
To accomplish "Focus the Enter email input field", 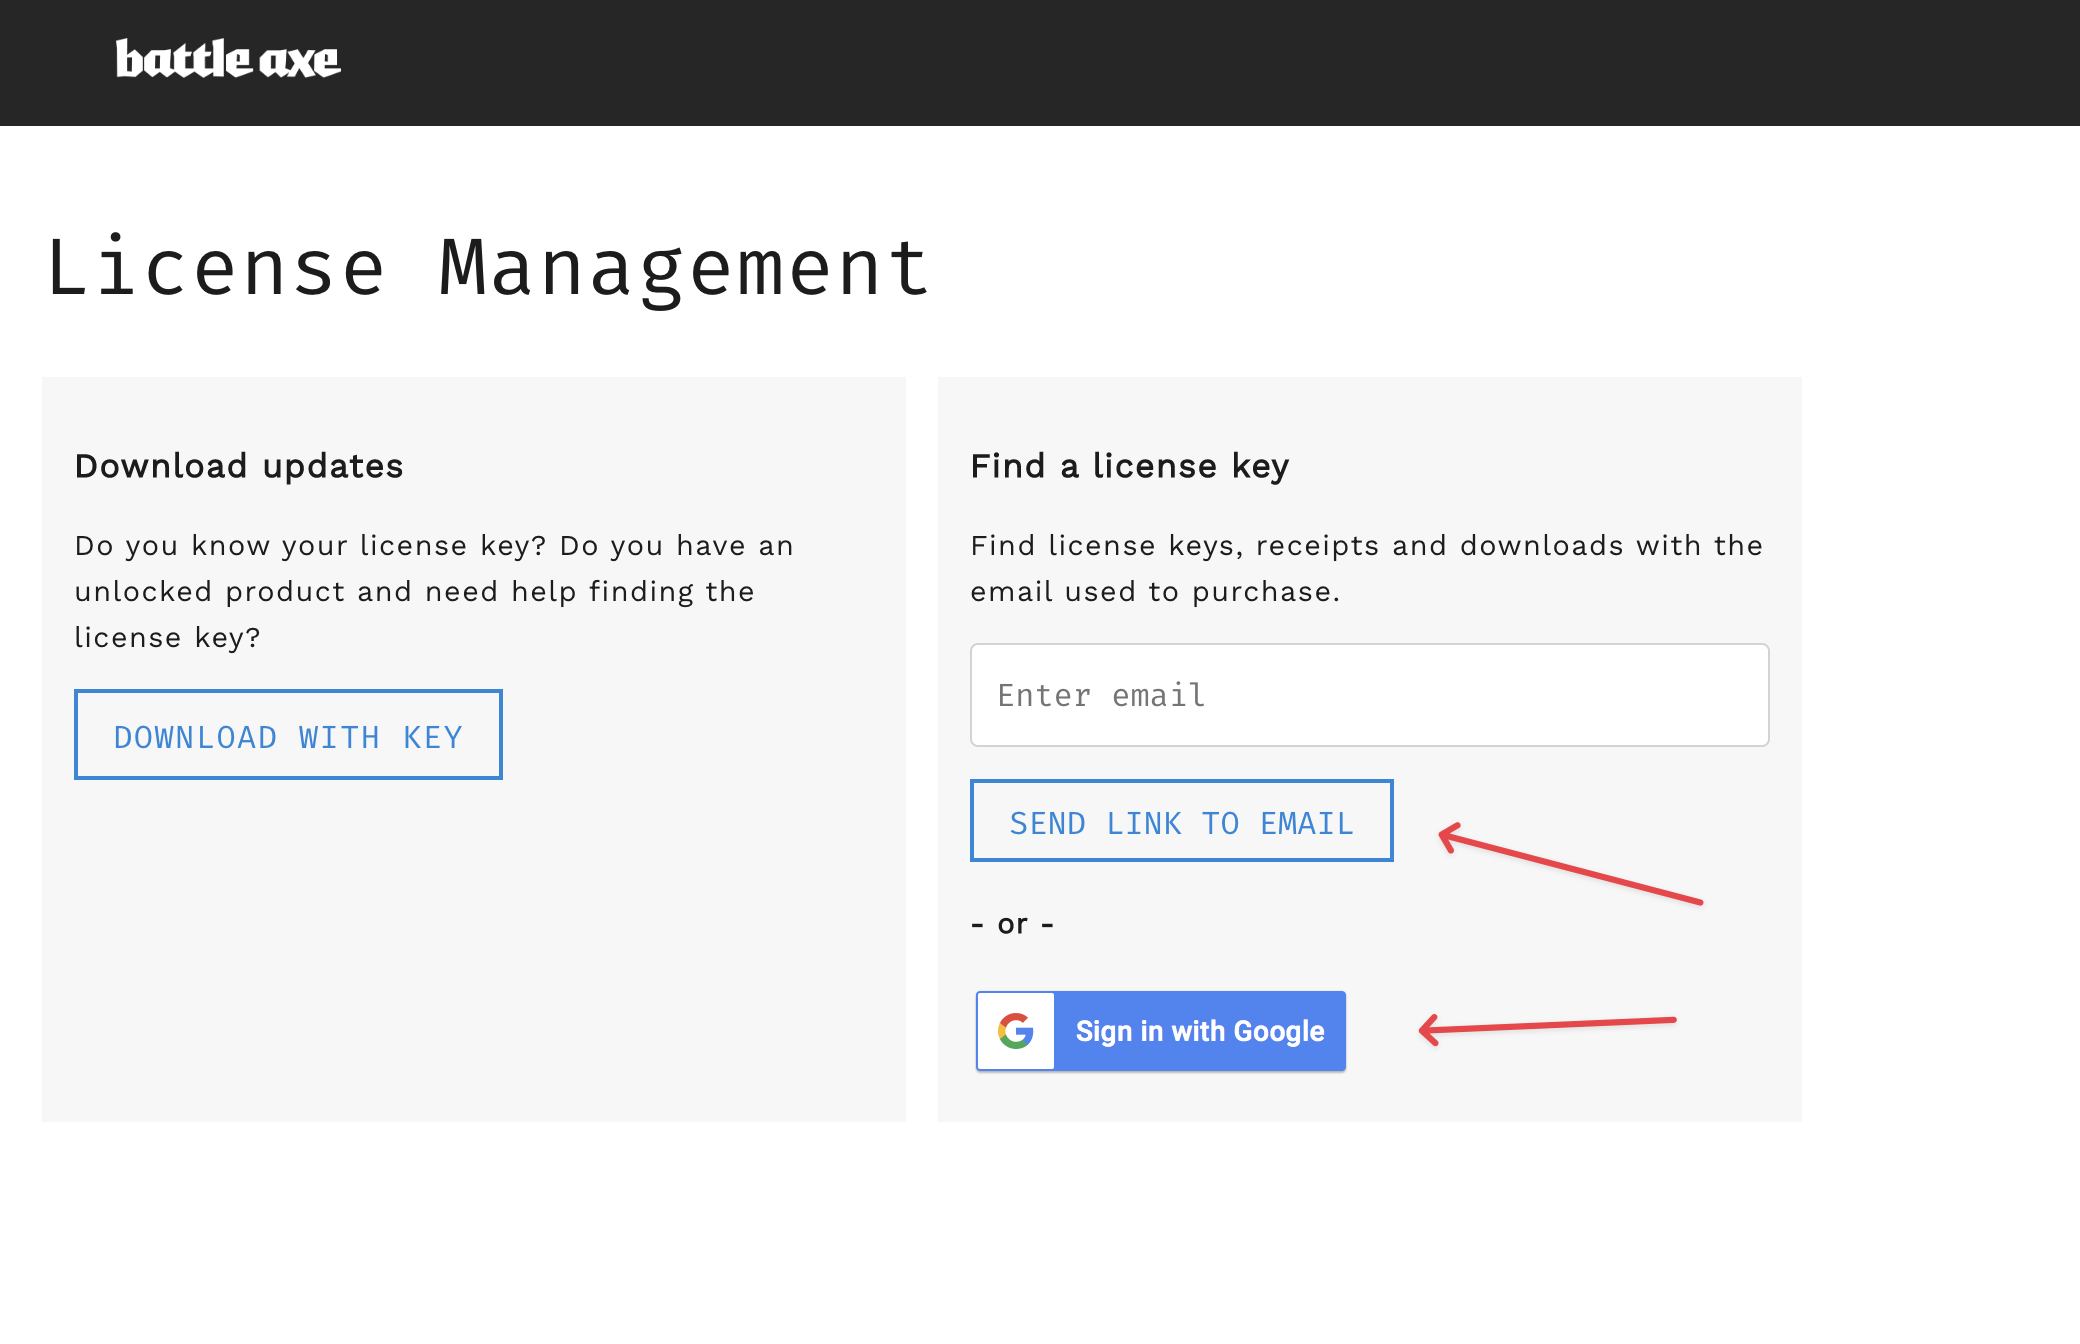I will tap(1369, 695).
